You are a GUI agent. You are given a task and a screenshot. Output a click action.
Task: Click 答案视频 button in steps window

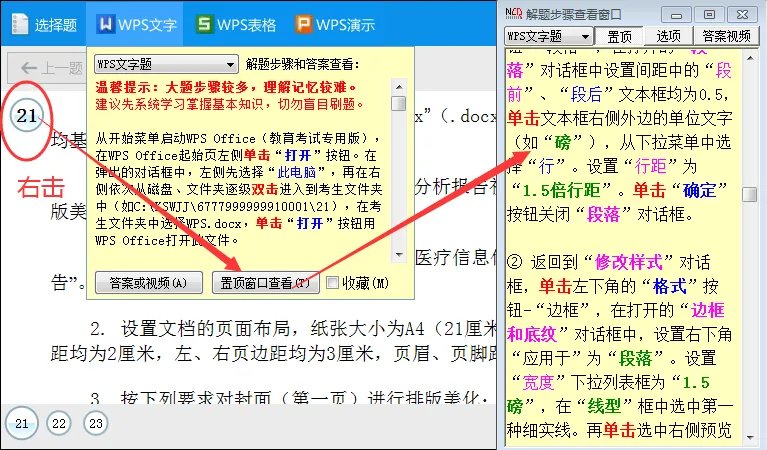726,36
